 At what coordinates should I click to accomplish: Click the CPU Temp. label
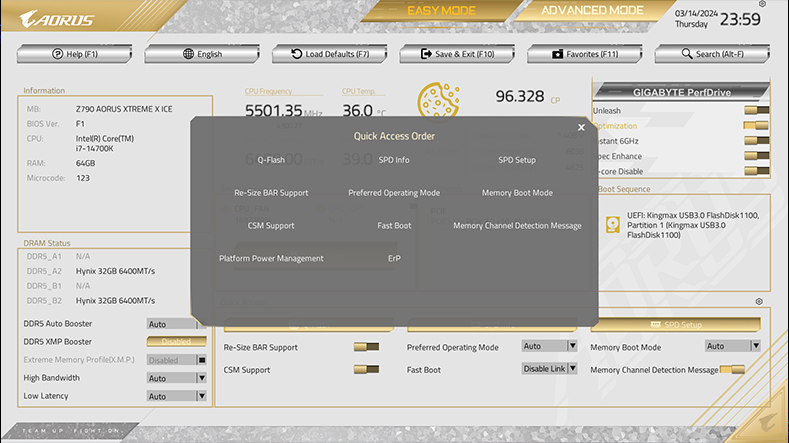[x=358, y=91]
